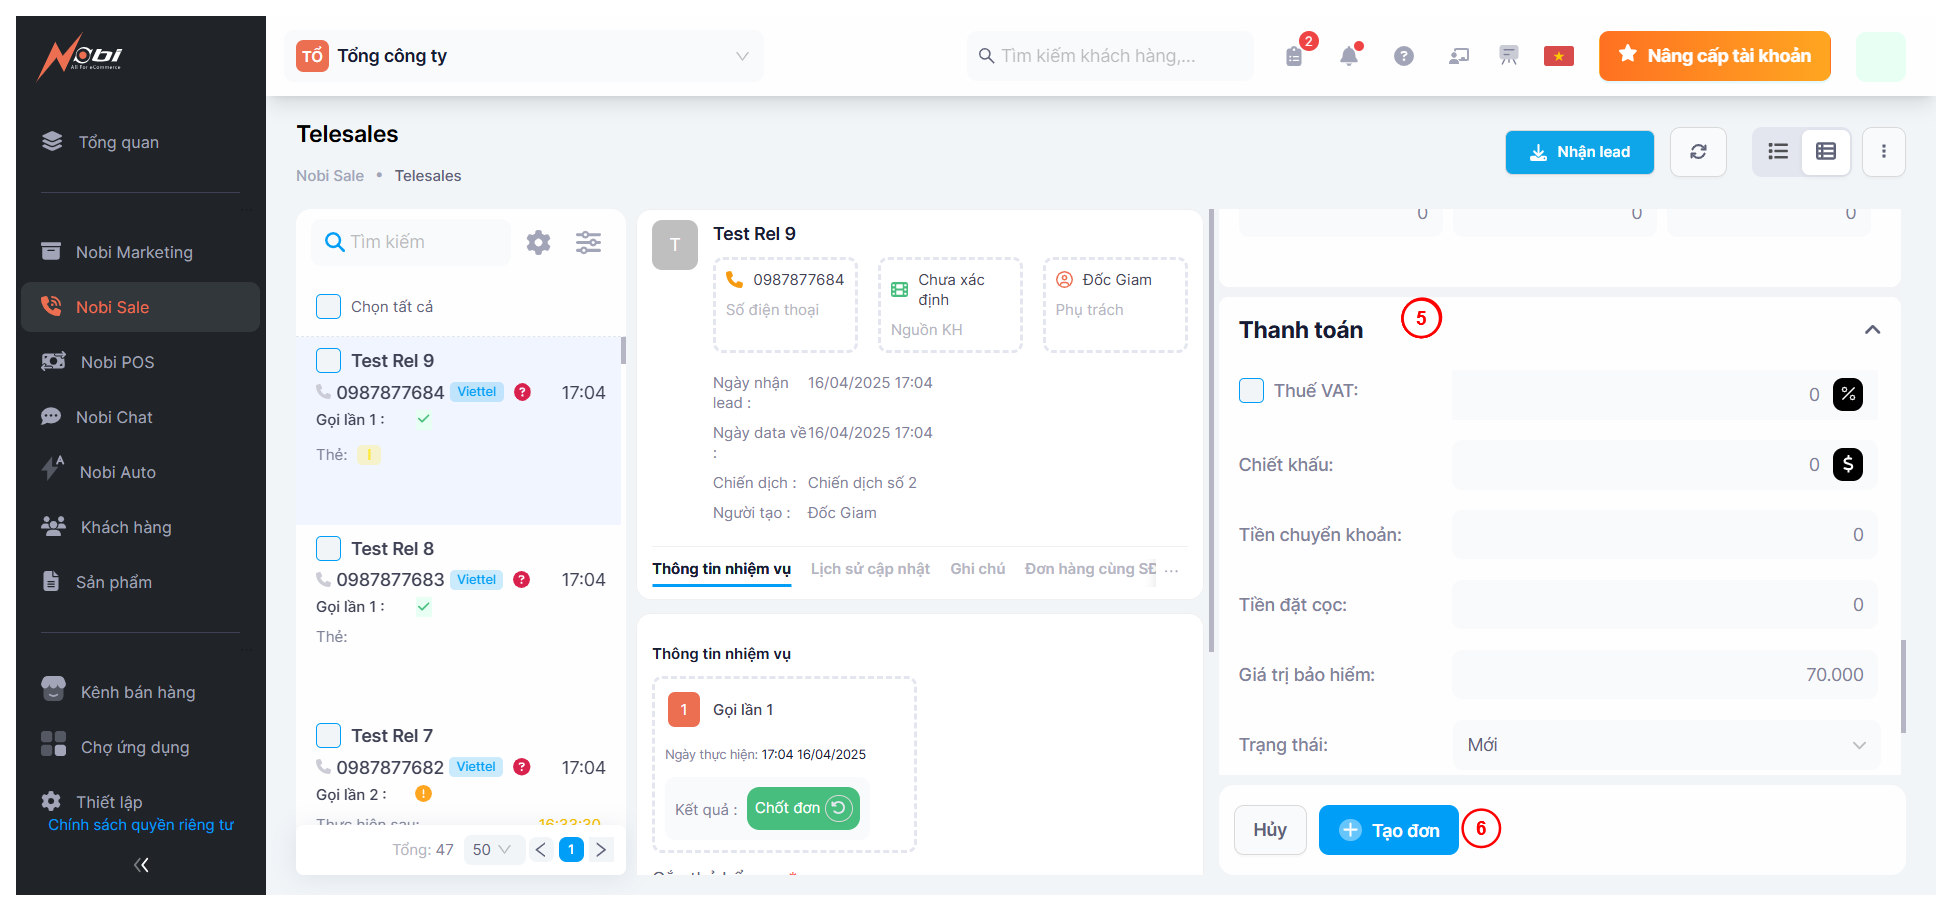Click the notification bell icon
Viewport: 1950px width, 909px height.
[1349, 56]
